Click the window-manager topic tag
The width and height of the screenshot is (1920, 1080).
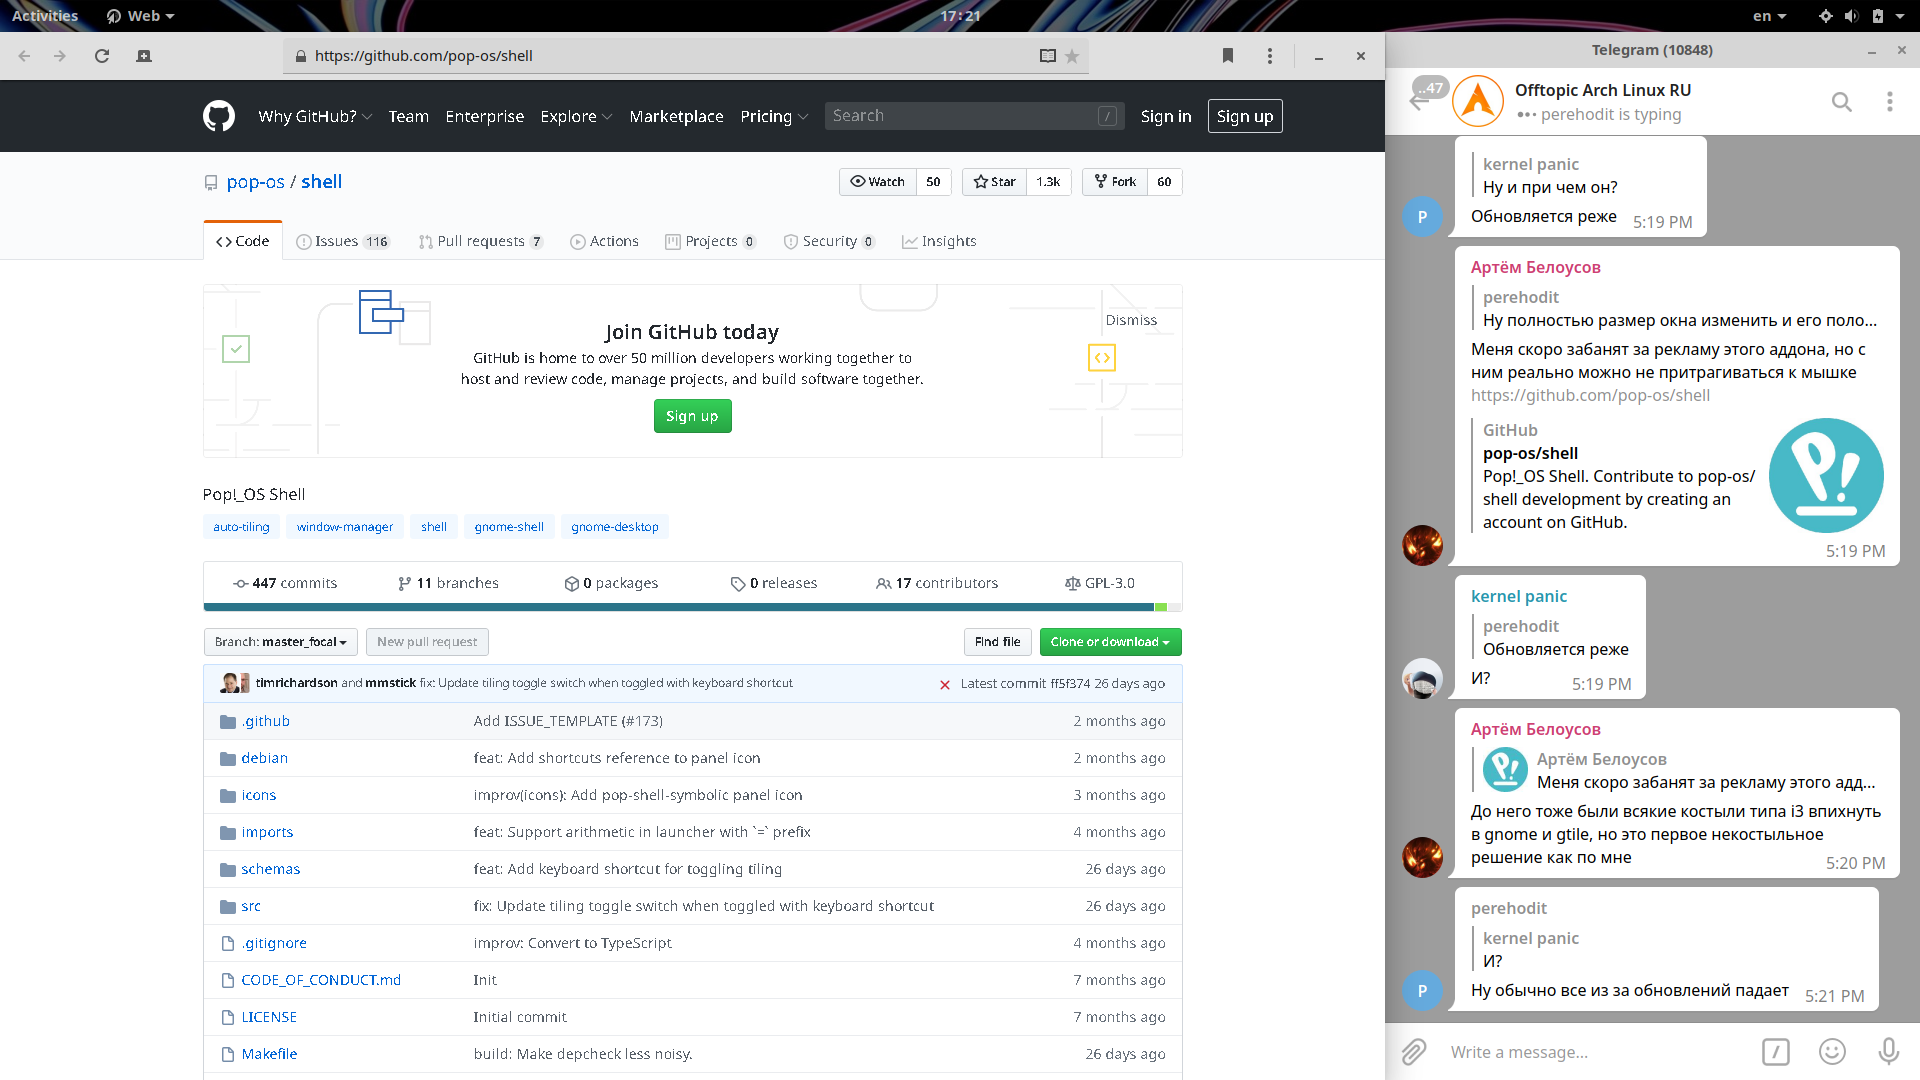coord(344,527)
